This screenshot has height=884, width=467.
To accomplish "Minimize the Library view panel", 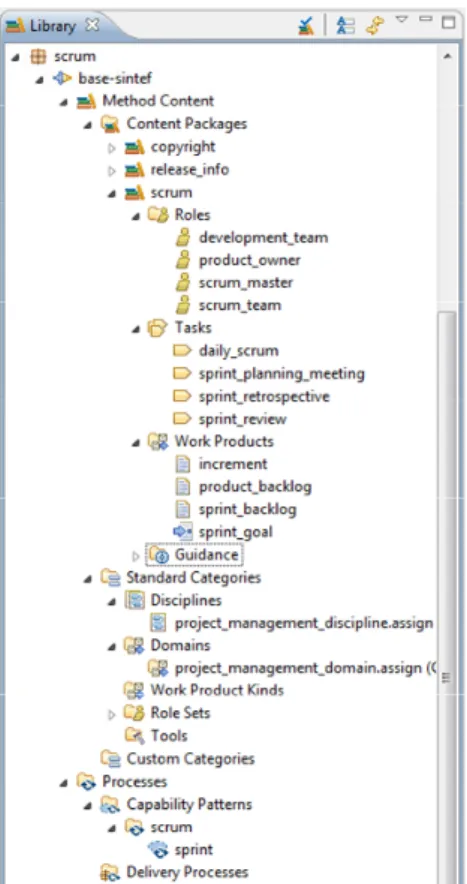I will [425, 19].
